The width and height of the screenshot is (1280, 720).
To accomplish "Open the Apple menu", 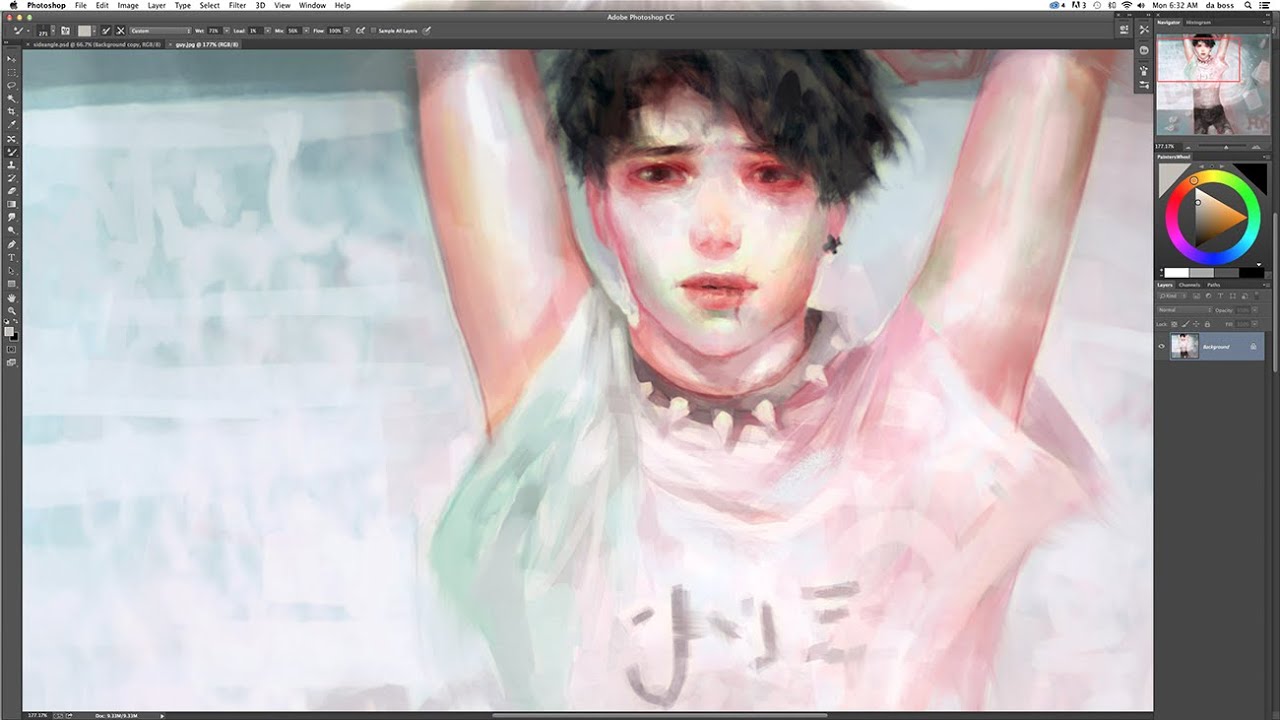I will coord(13,5).
